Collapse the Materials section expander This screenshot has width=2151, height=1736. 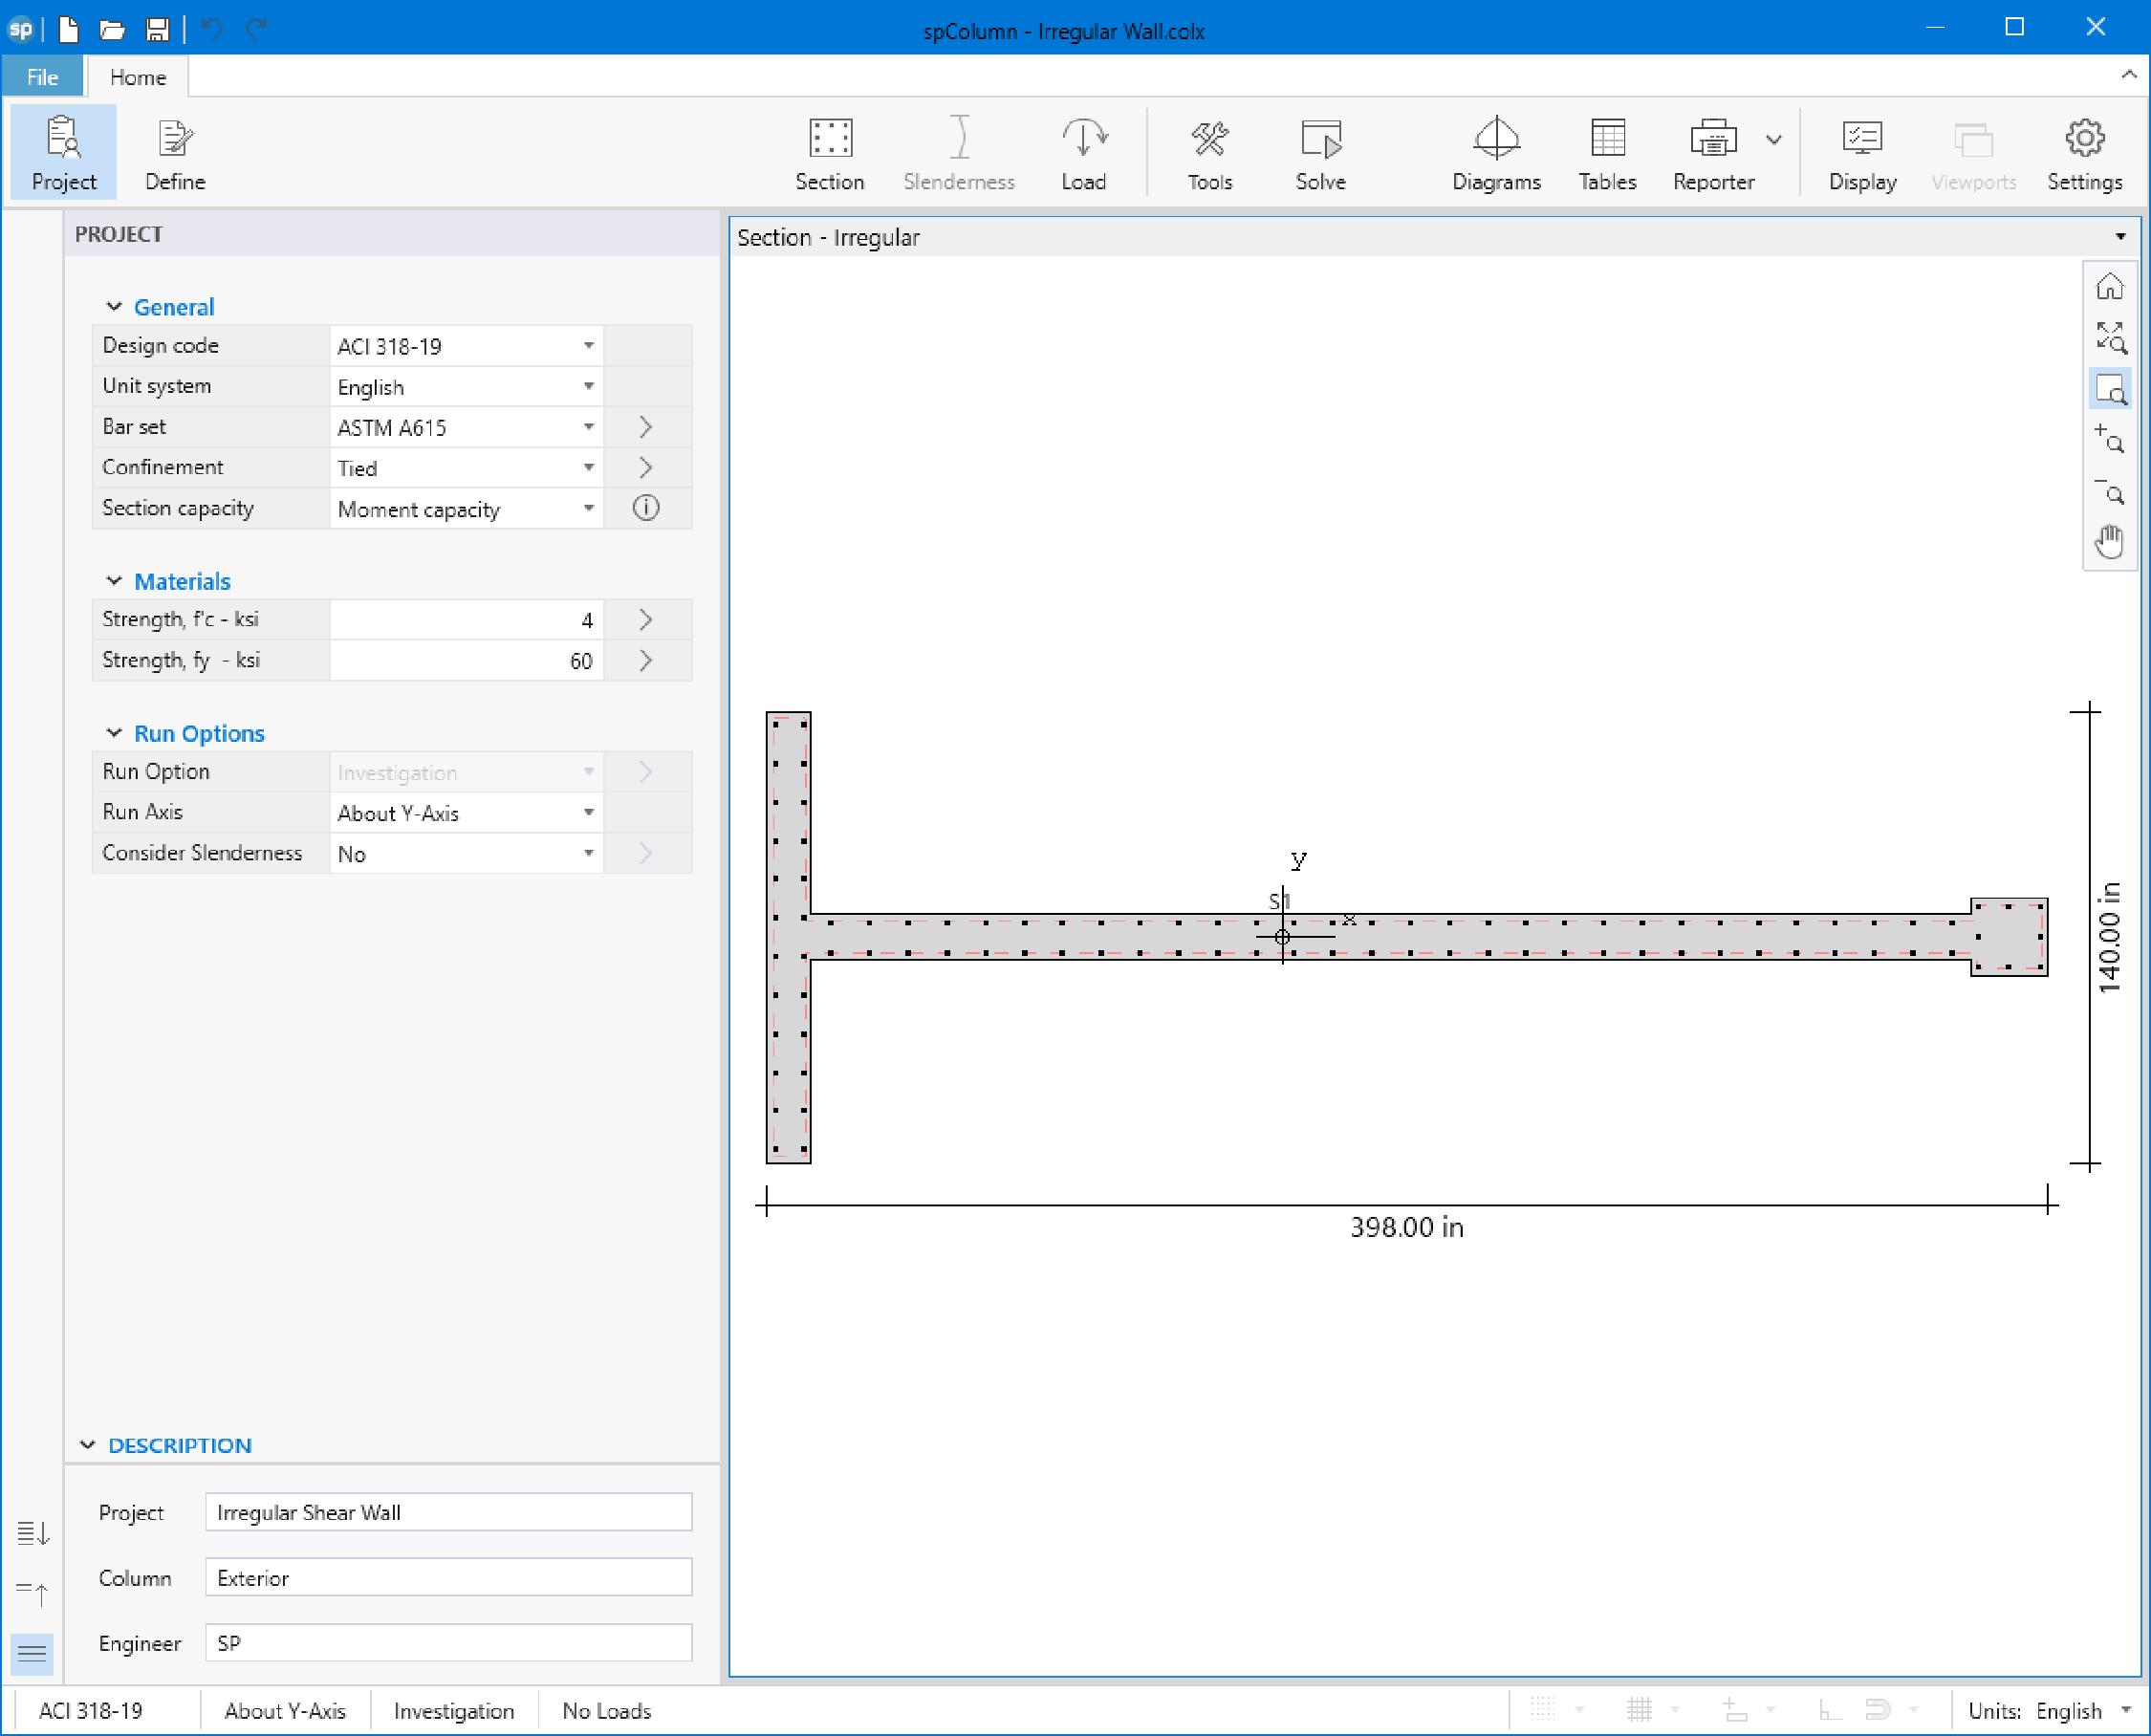coord(114,579)
